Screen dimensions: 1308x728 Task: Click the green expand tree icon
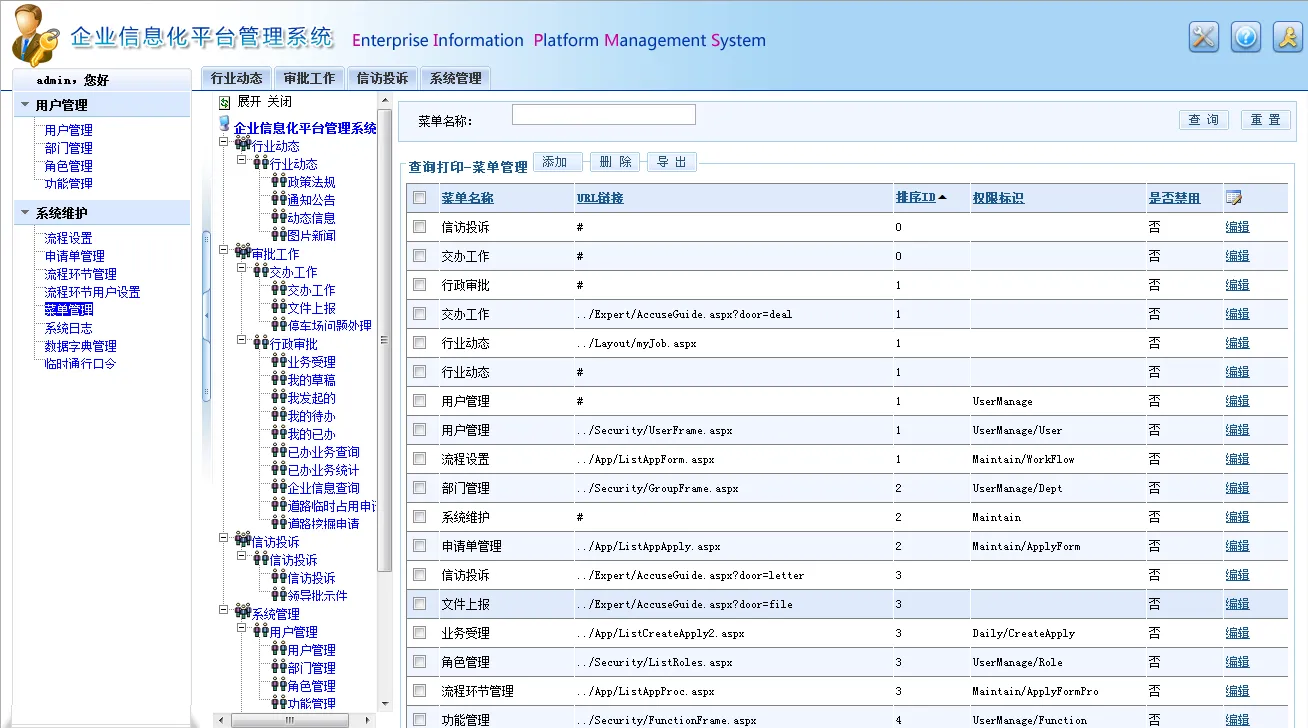click(x=225, y=102)
